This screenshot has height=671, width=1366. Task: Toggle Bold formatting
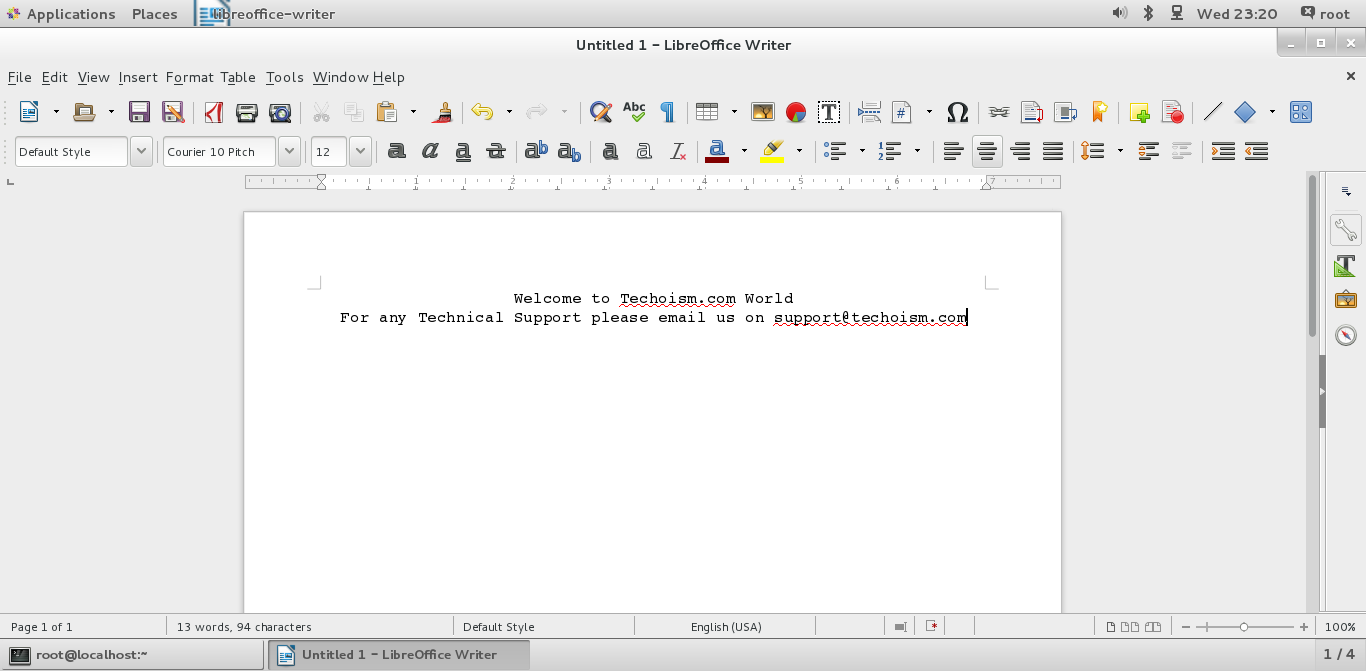tap(397, 151)
